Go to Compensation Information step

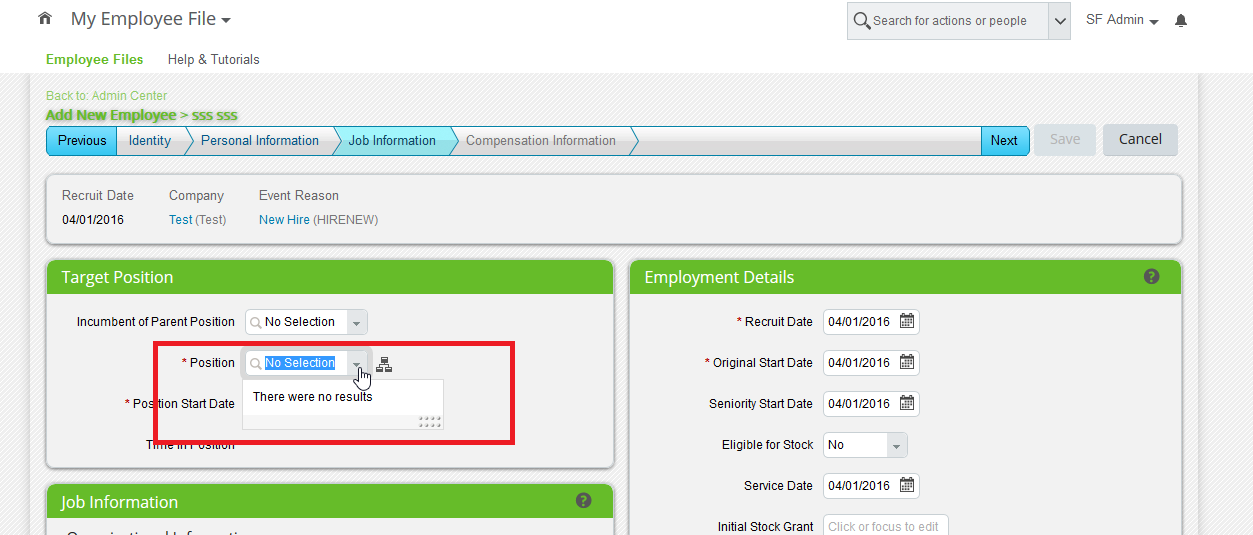pyautogui.click(x=541, y=141)
